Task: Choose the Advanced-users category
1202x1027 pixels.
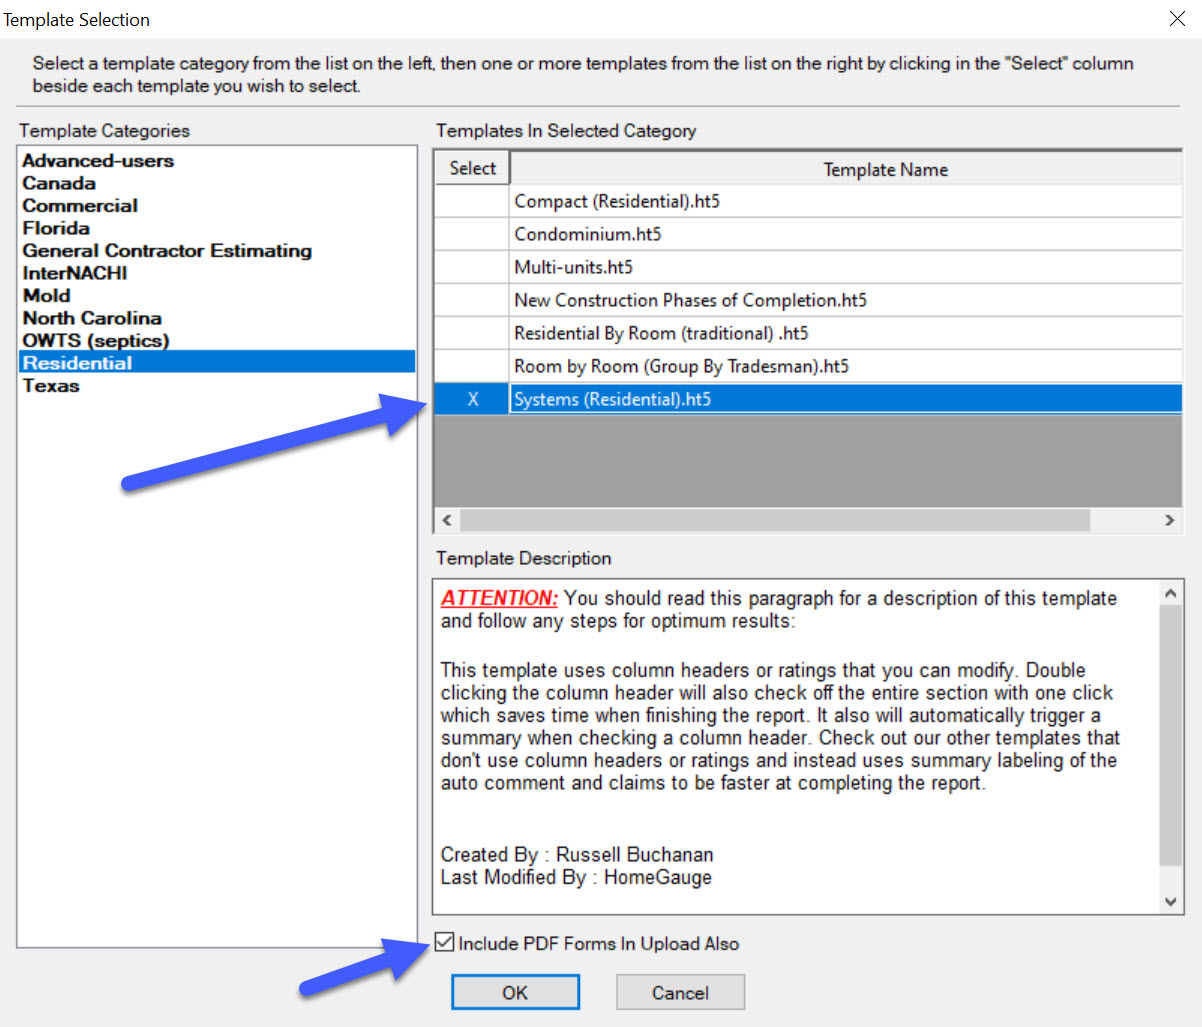Action: (98, 161)
